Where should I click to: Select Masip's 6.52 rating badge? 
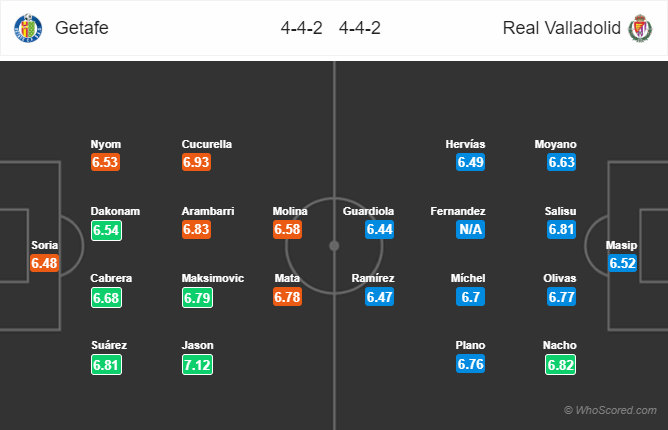point(622,264)
